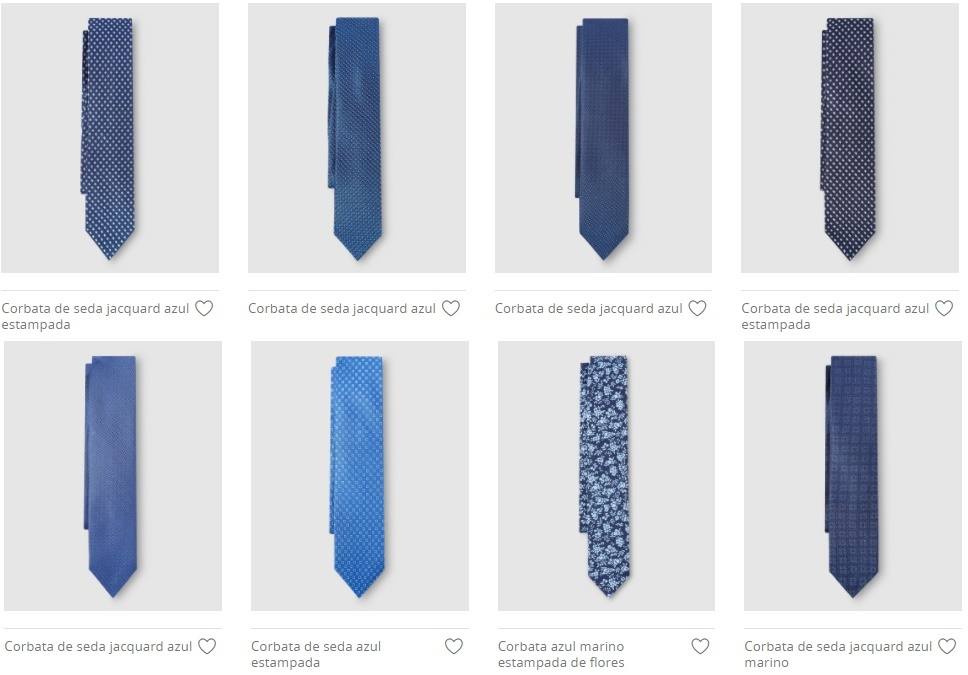Screen dimensions: 968x675
Task: View the third top-row solid blue tie photo
Action: tap(603, 138)
